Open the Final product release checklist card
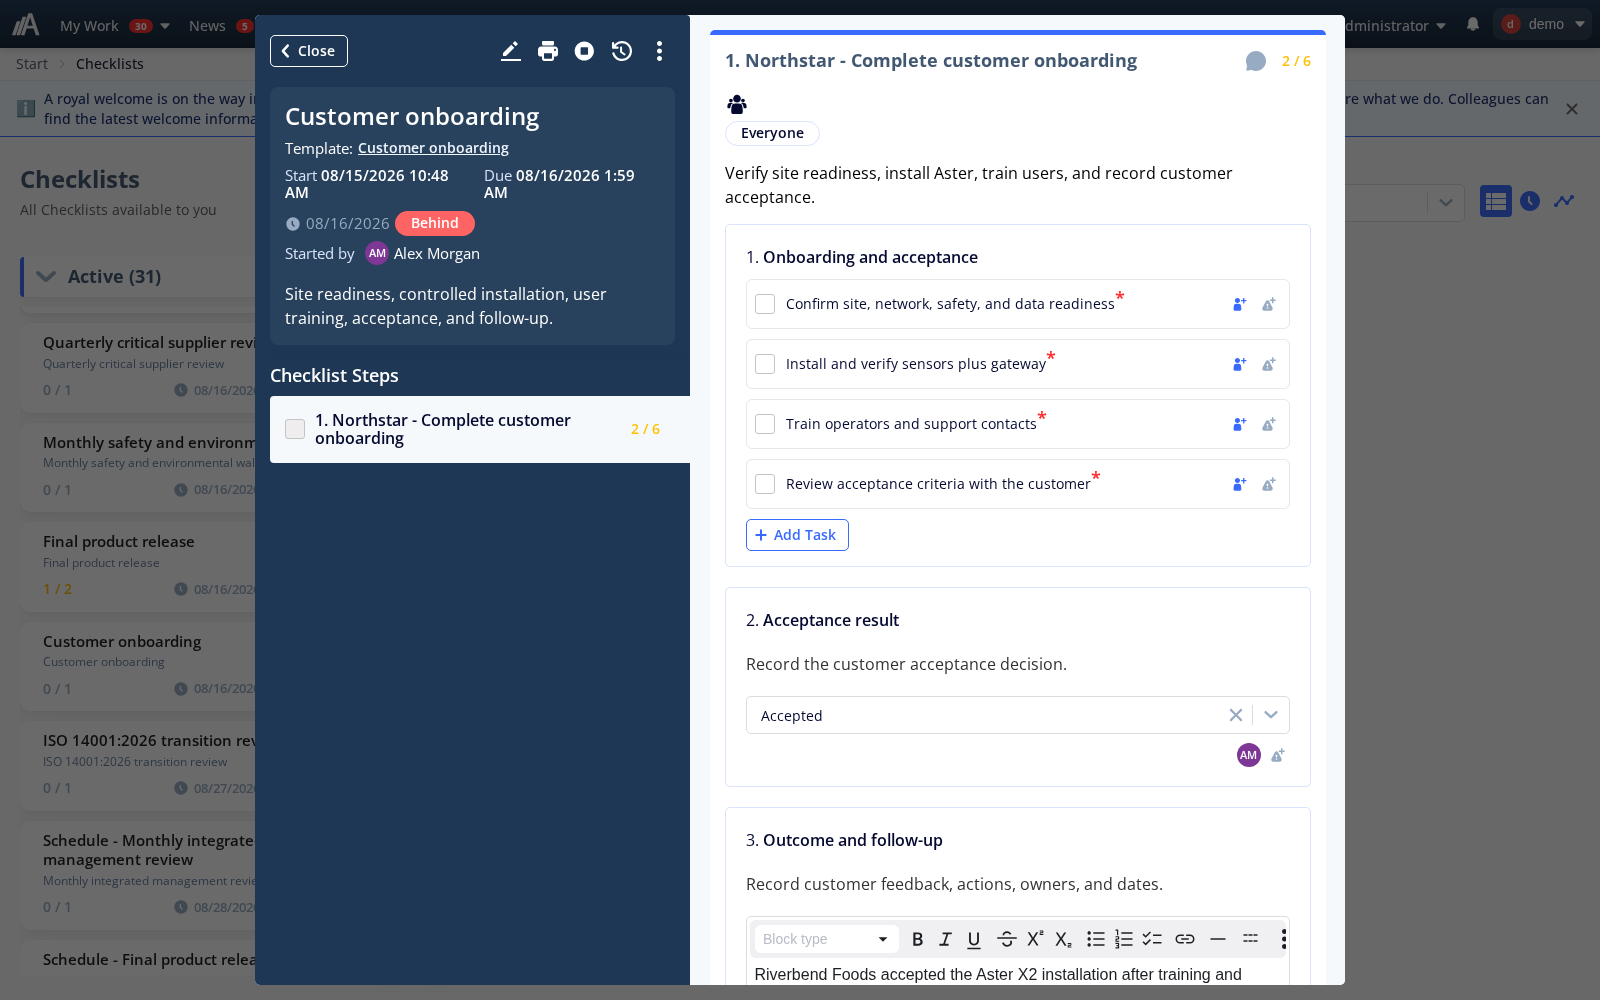 click(140, 565)
